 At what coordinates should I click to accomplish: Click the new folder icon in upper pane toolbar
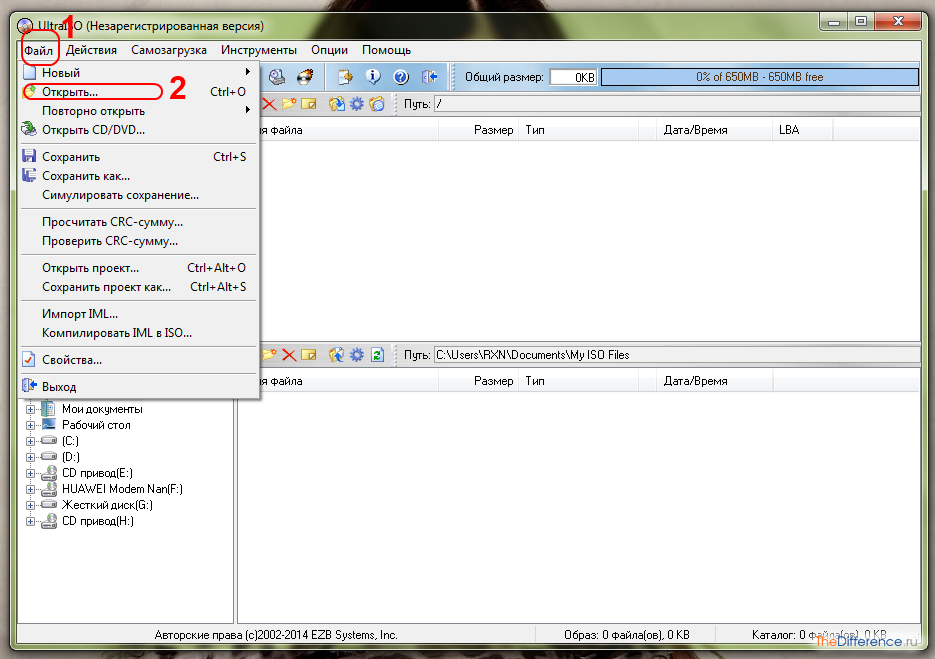289,103
